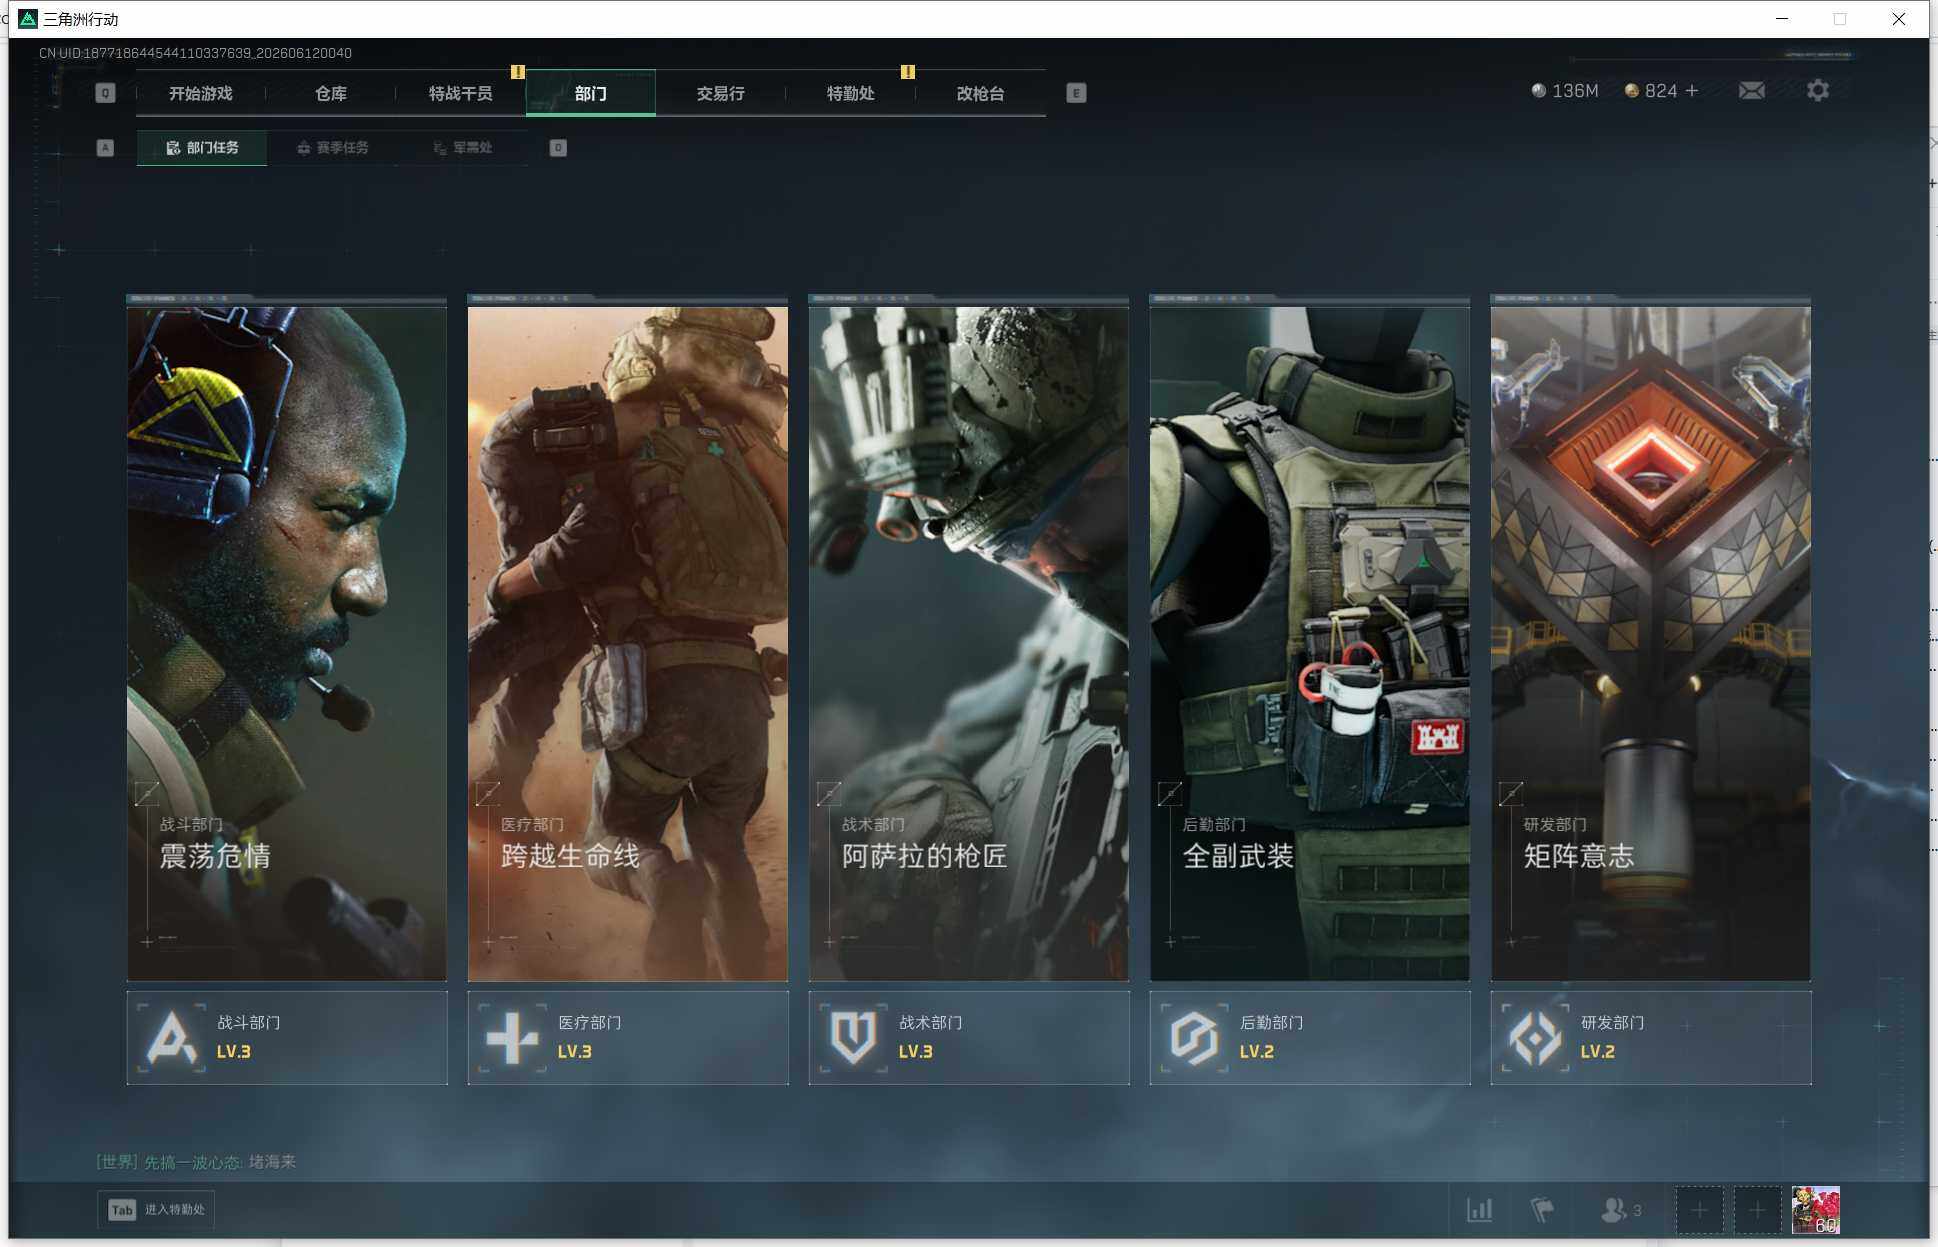
Task: Open the player avatar showing 60
Action: click(1815, 1210)
